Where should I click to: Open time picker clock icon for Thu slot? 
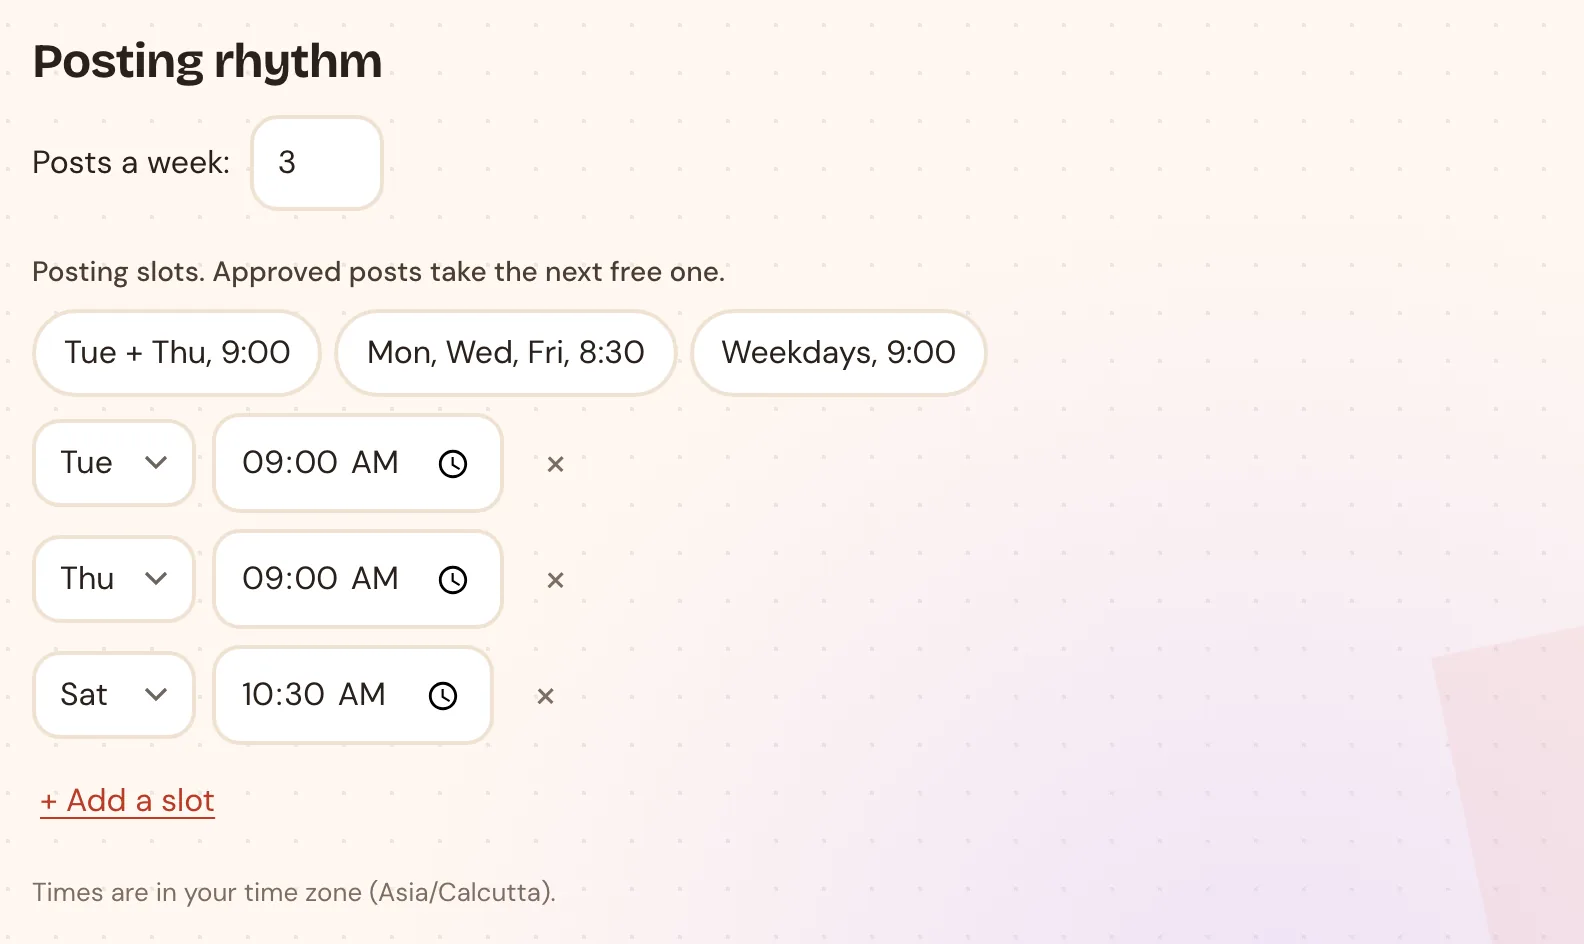tap(453, 580)
